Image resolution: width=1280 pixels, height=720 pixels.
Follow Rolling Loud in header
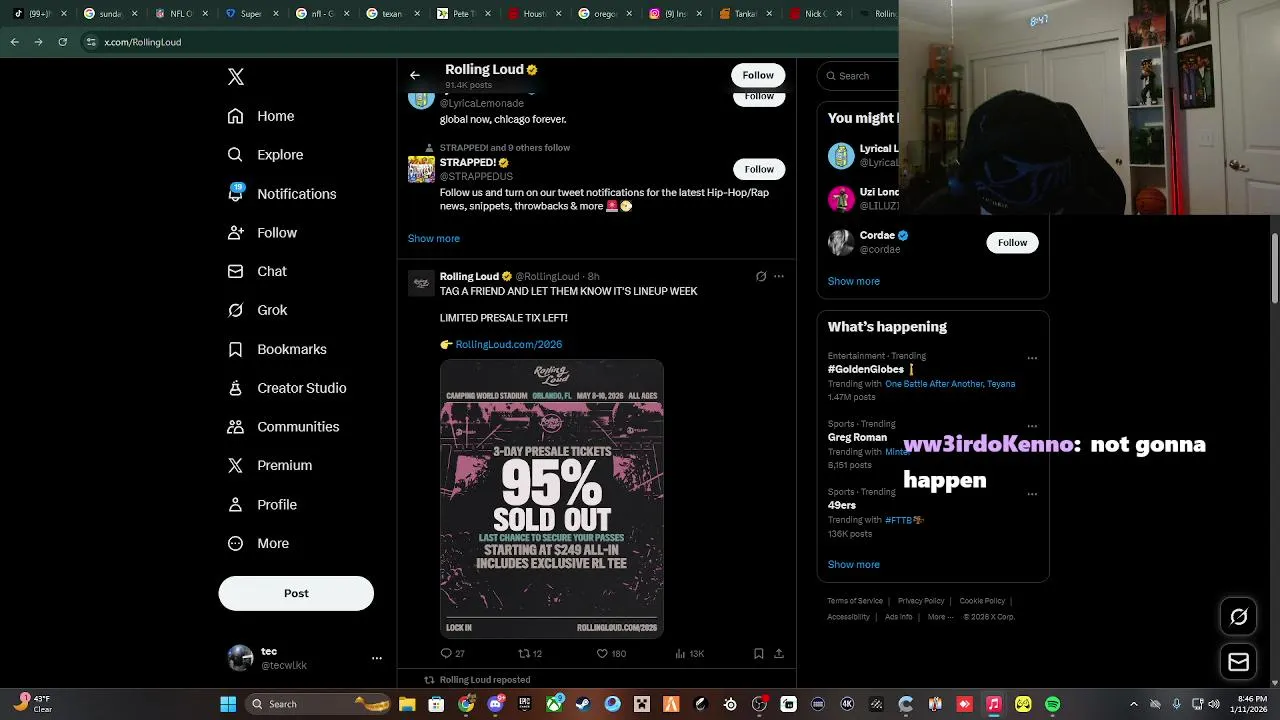758,75
